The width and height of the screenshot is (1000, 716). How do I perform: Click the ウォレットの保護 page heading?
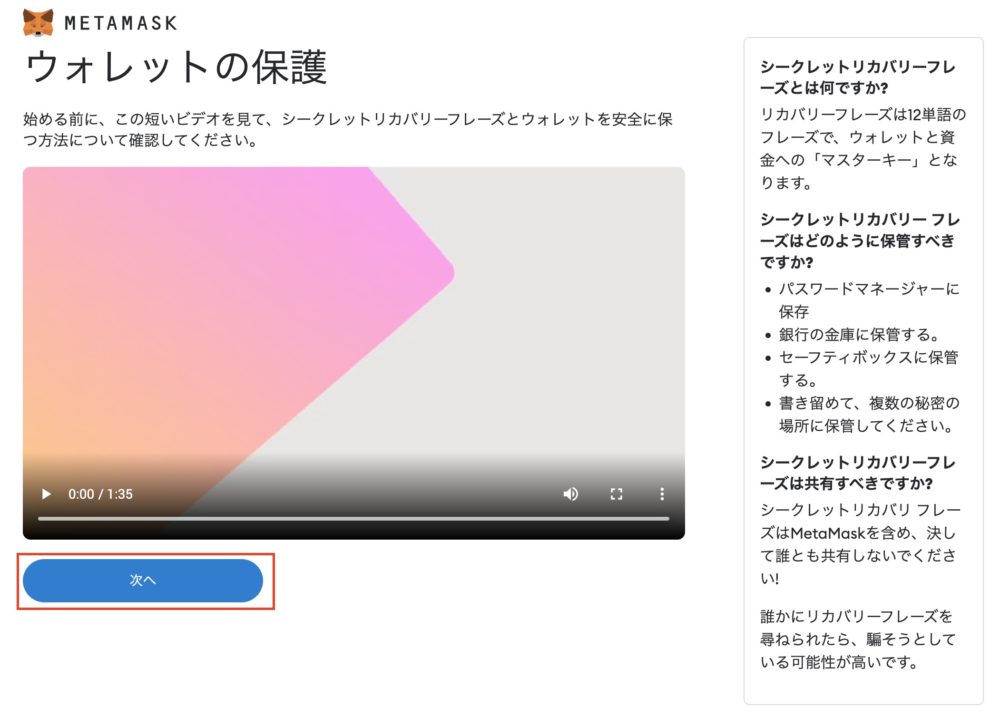(176, 67)
